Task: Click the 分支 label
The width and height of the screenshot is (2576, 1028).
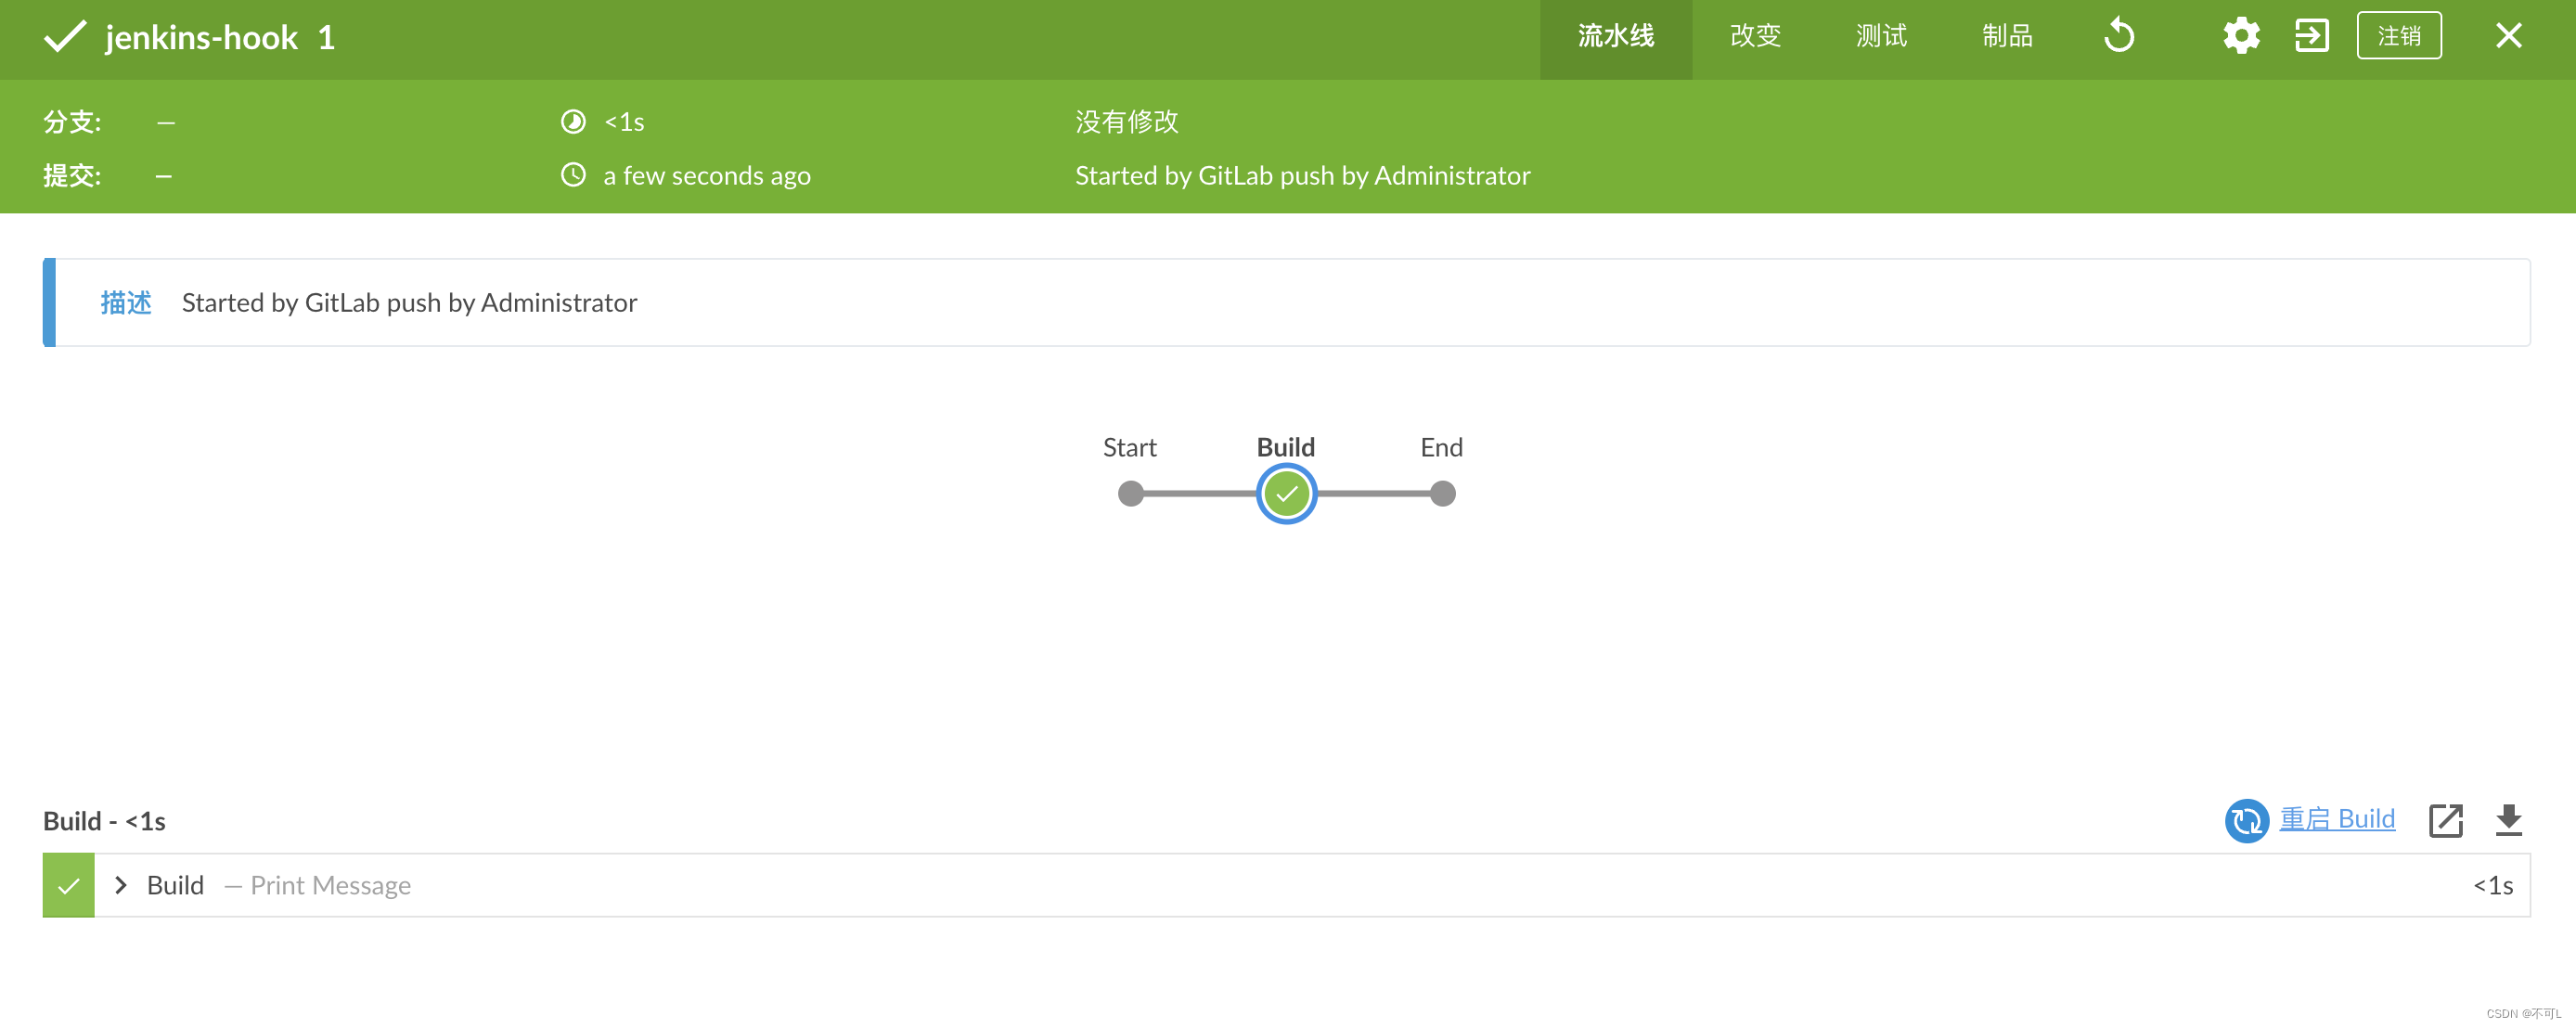Action: (72, 122)
